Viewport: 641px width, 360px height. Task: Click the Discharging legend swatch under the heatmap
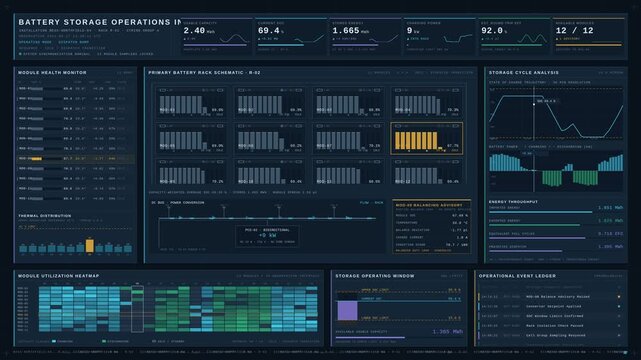click(x=104, y=341)
